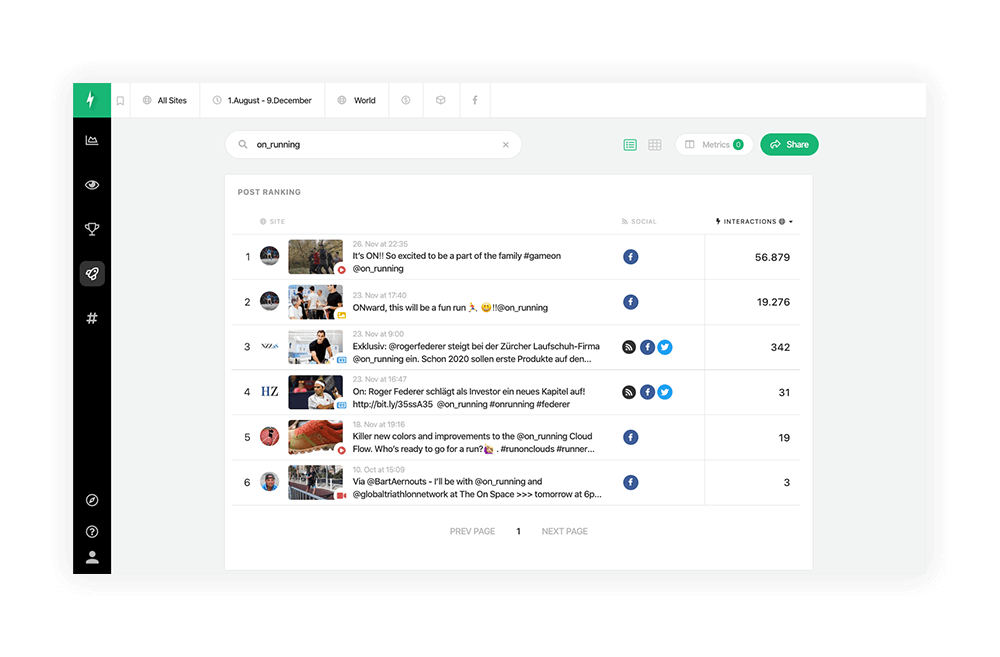Open the All Sites filter dropdown

165,101
